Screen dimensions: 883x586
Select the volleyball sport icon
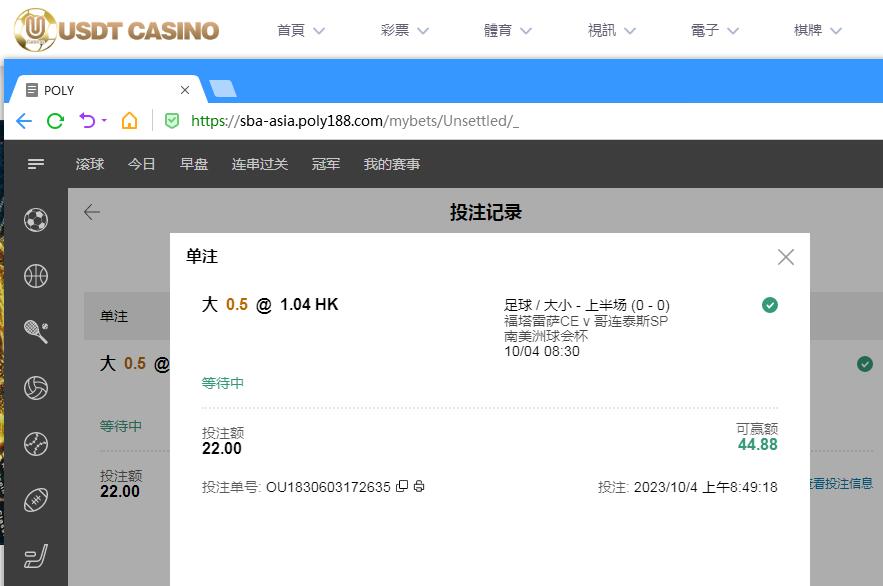coord(36,388)
